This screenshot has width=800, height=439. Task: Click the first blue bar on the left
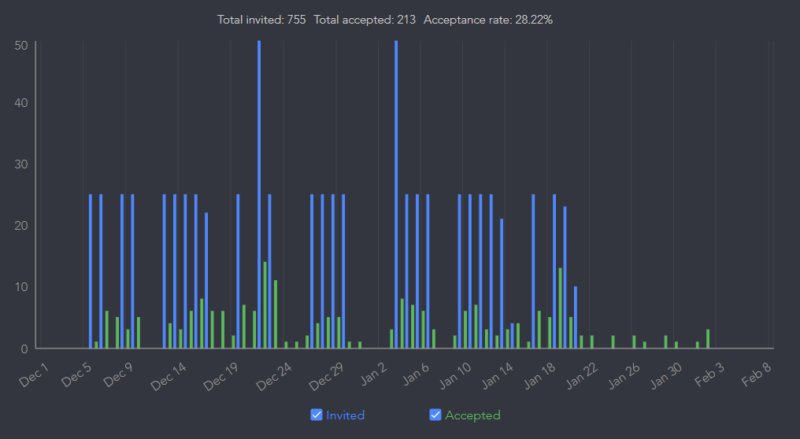coord(90,270)
